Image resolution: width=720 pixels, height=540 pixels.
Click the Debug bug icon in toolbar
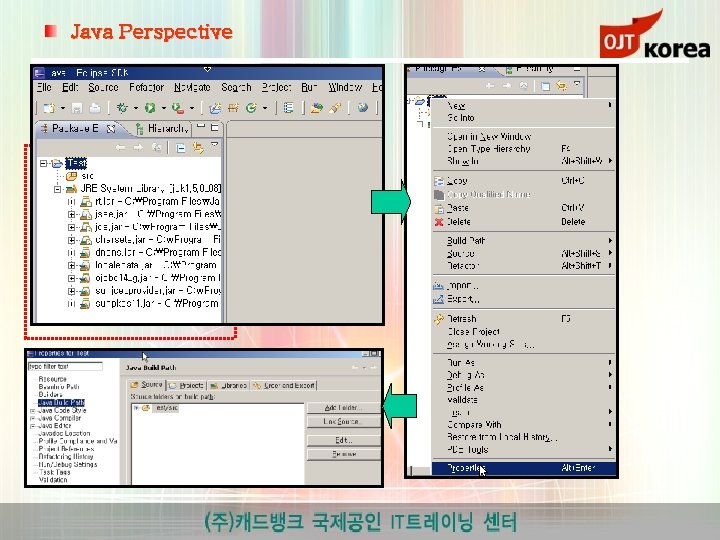(122, 108)
